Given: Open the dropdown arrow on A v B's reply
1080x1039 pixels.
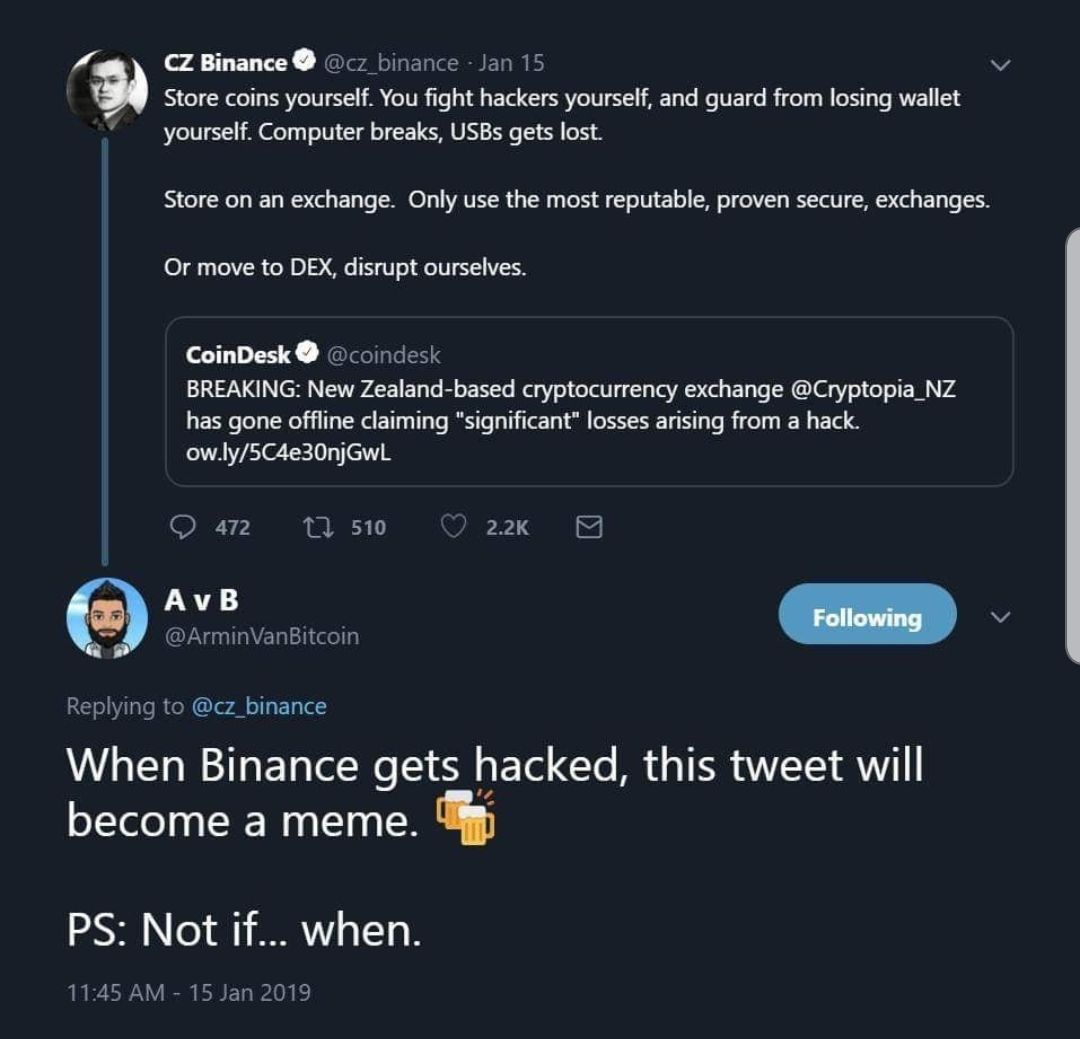Looking at the screenshot, I should pyautogui.click(x=999, y=617).
